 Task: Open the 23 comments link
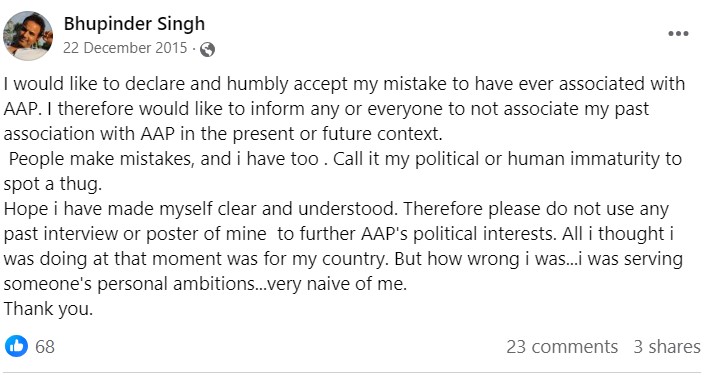(x=562, y=347)
